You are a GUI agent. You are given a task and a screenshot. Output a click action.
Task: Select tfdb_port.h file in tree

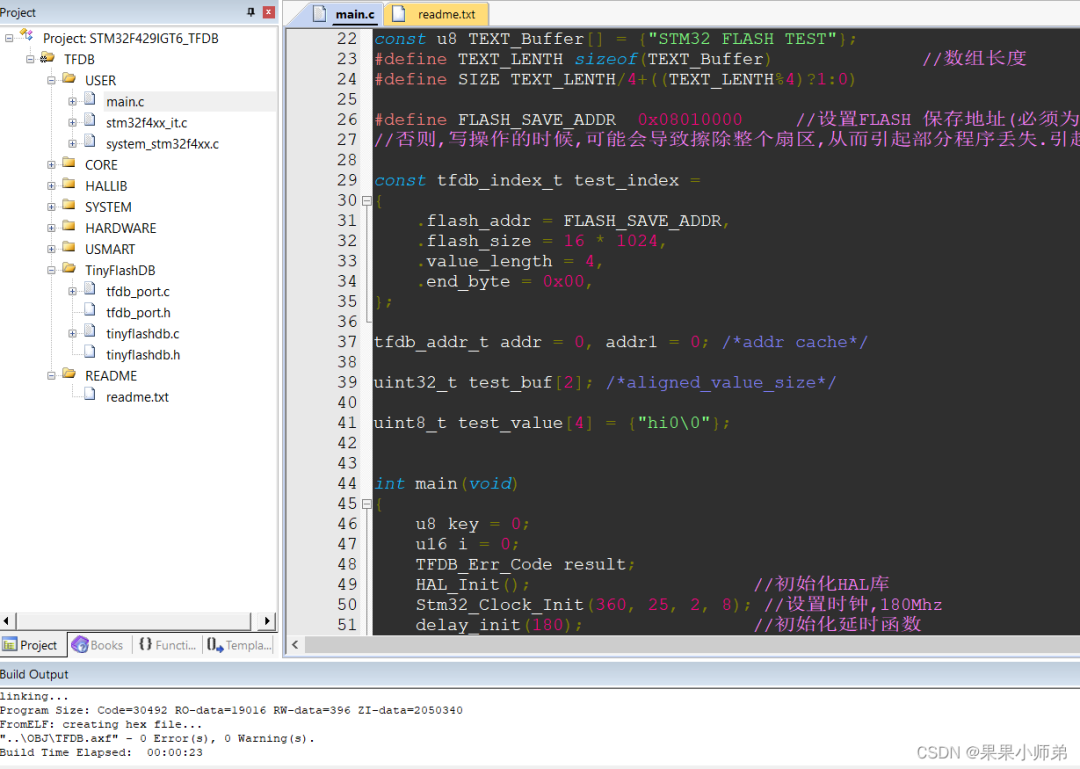[x=138, y=313]
